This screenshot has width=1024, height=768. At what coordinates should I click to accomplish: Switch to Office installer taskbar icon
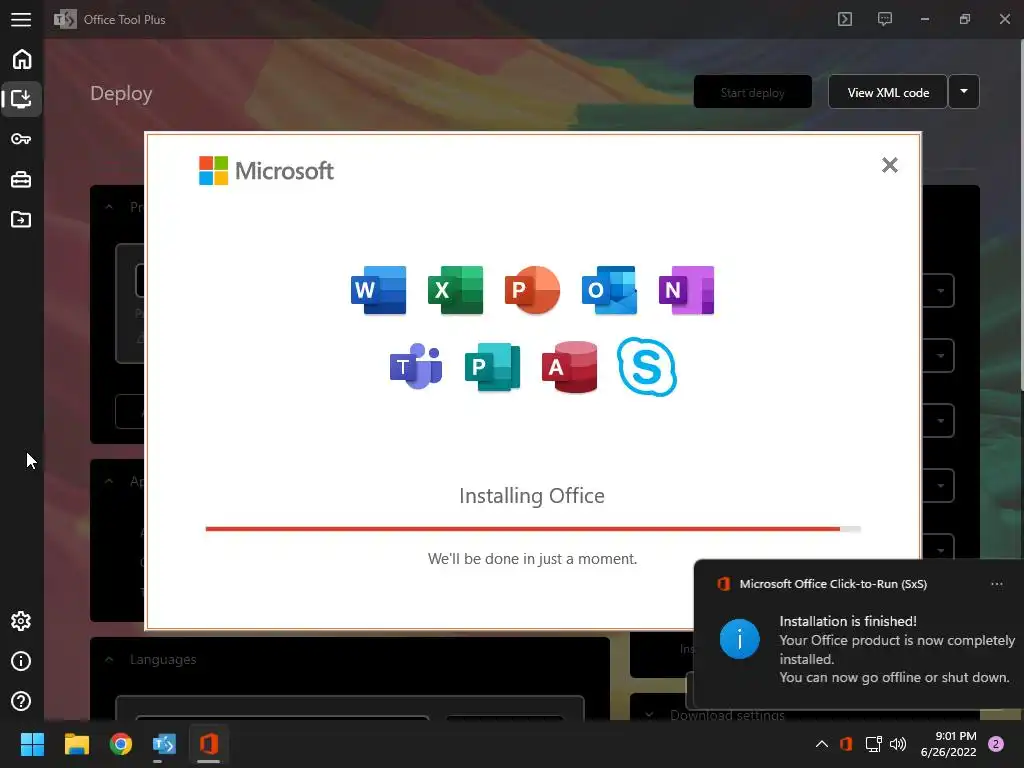pyautogui.click(x=208, y=744)
